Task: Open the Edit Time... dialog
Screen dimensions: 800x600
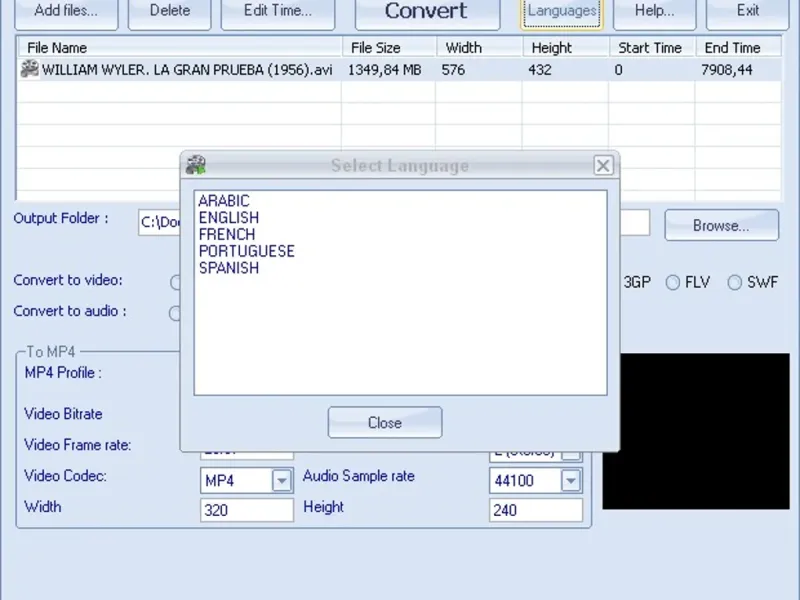Action: [278, 12]
